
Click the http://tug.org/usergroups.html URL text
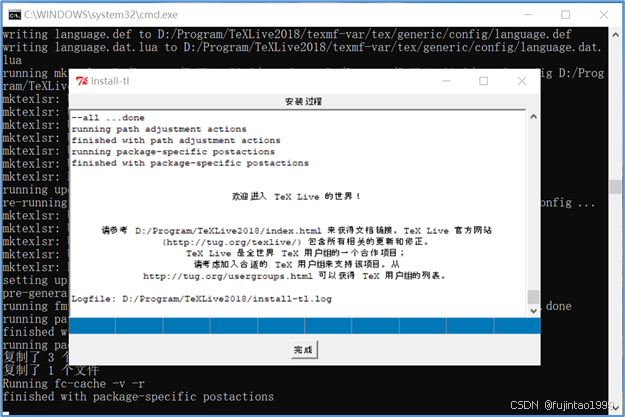coord(228,276)
